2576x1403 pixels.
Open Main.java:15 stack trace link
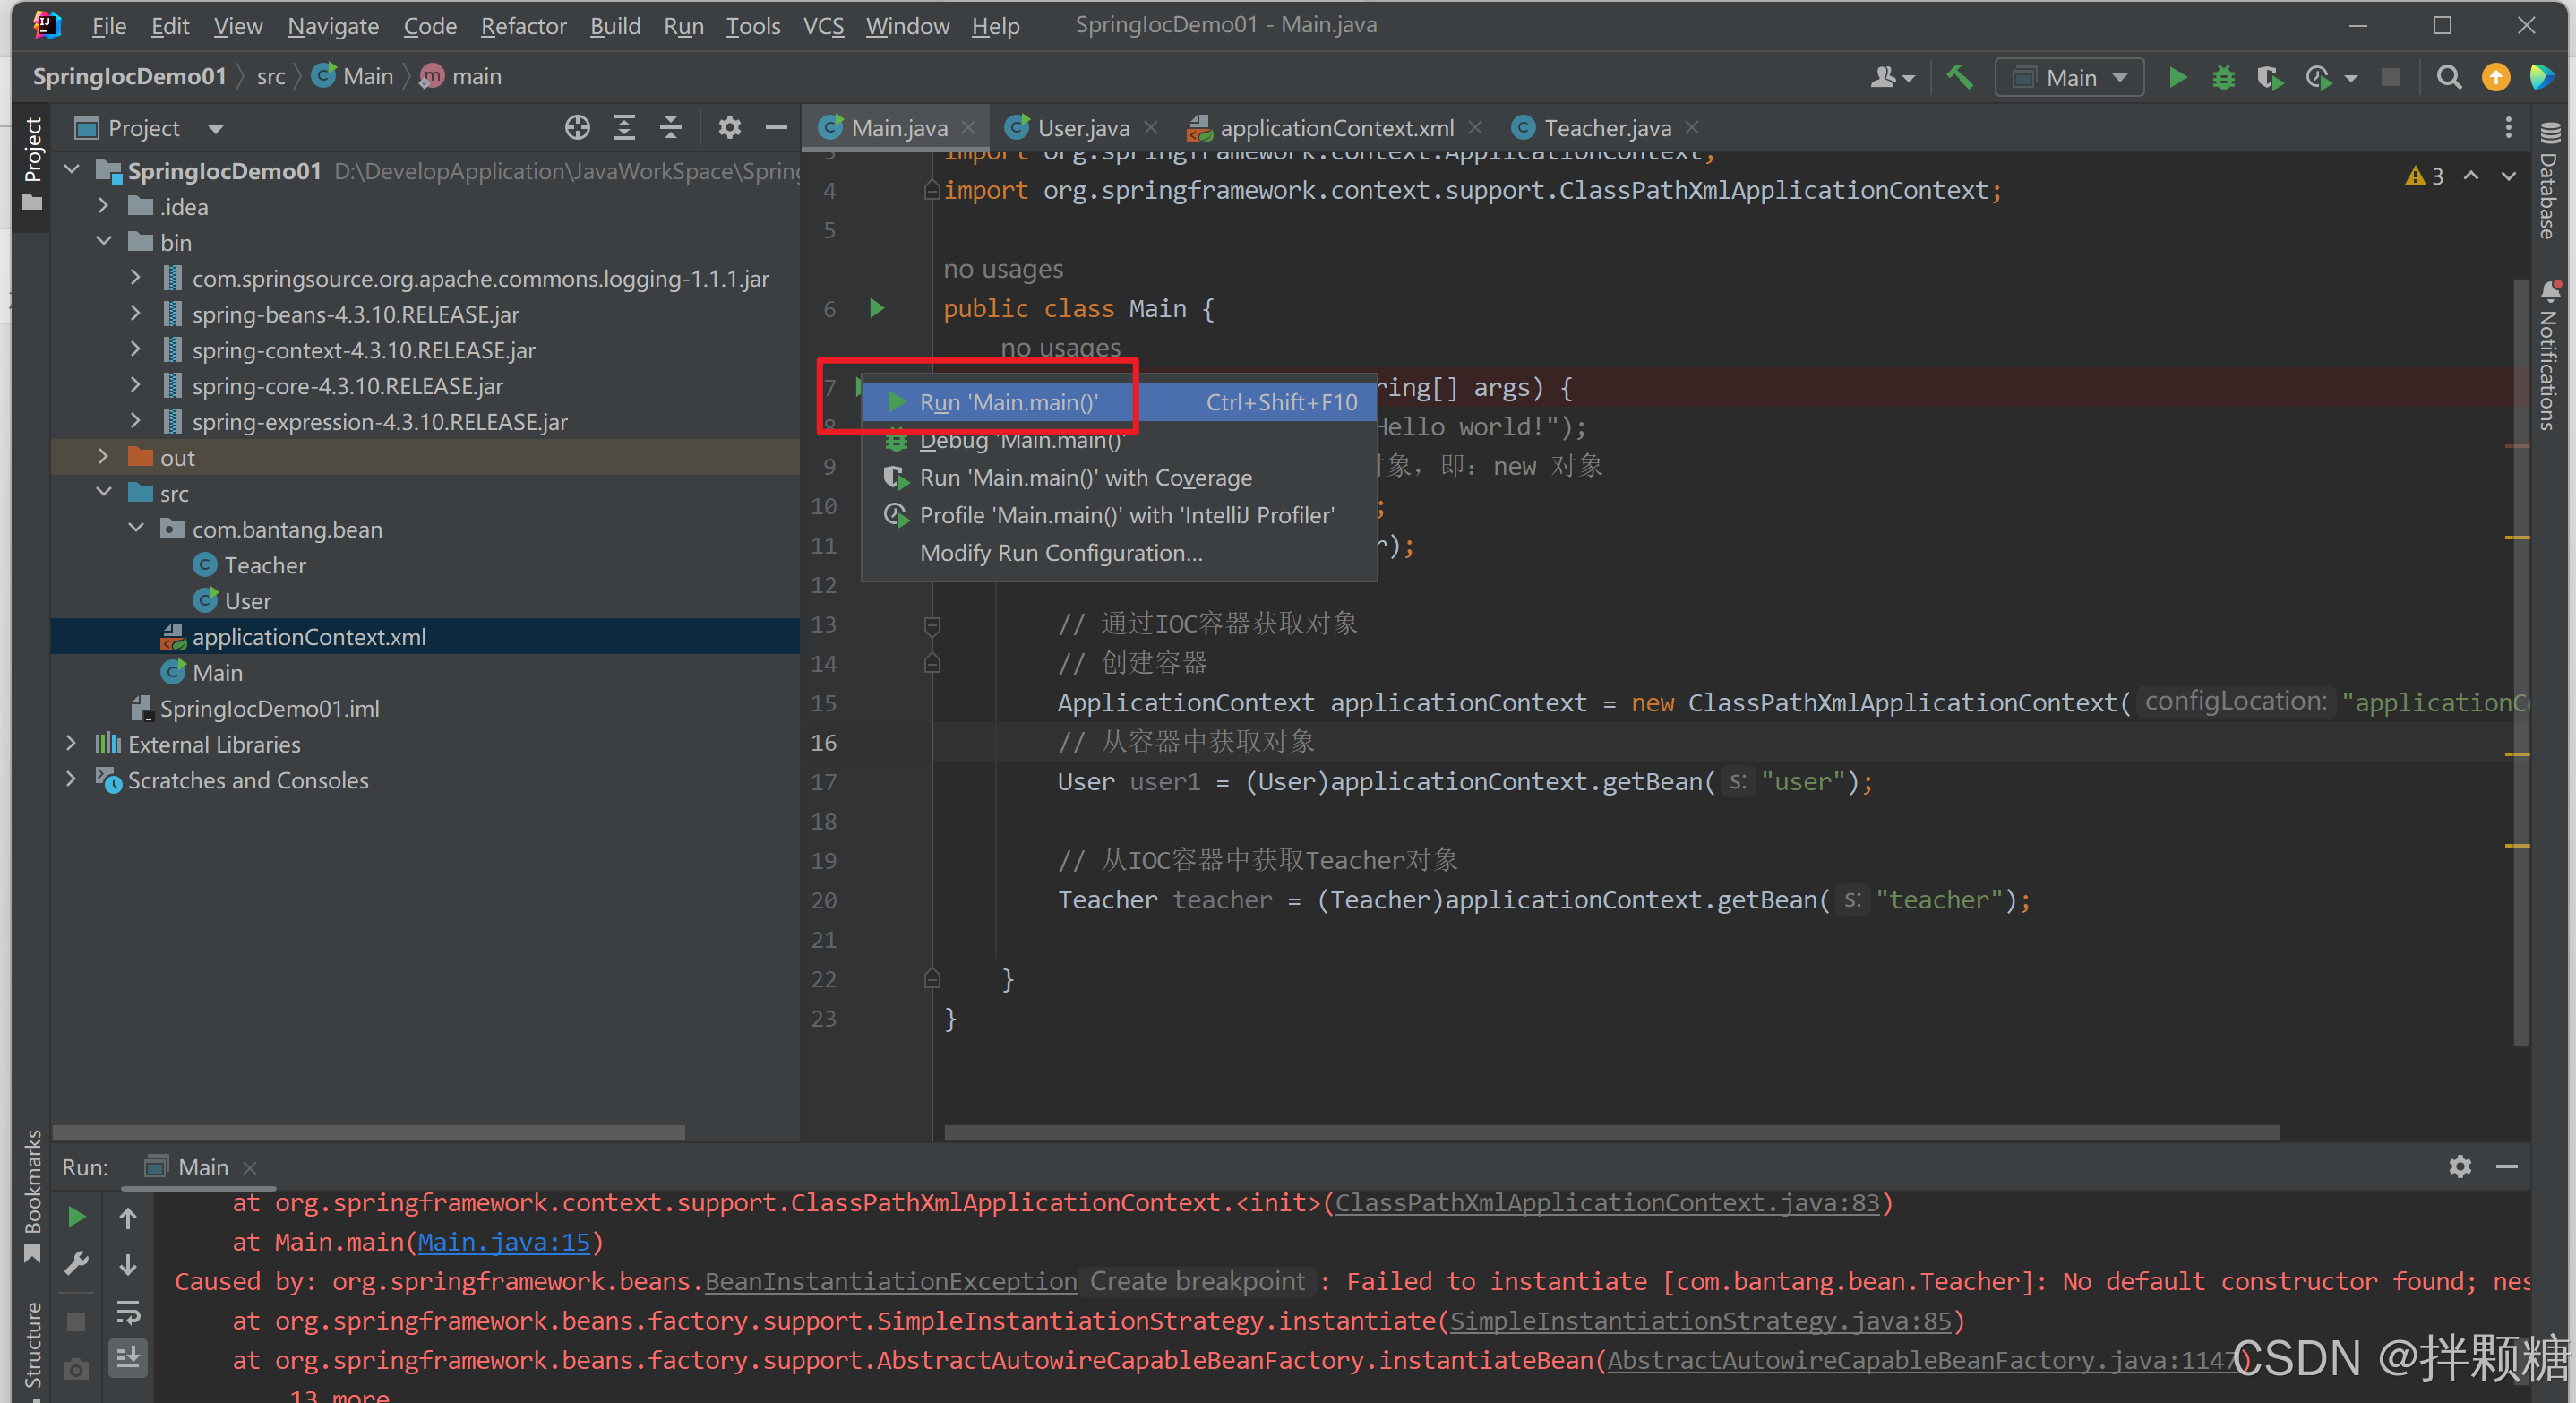tap(503, 1241)
